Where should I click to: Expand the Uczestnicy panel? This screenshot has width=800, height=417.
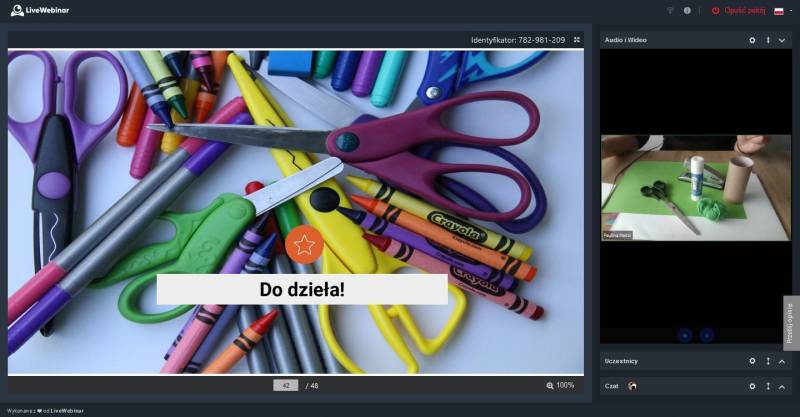point(782,361)
